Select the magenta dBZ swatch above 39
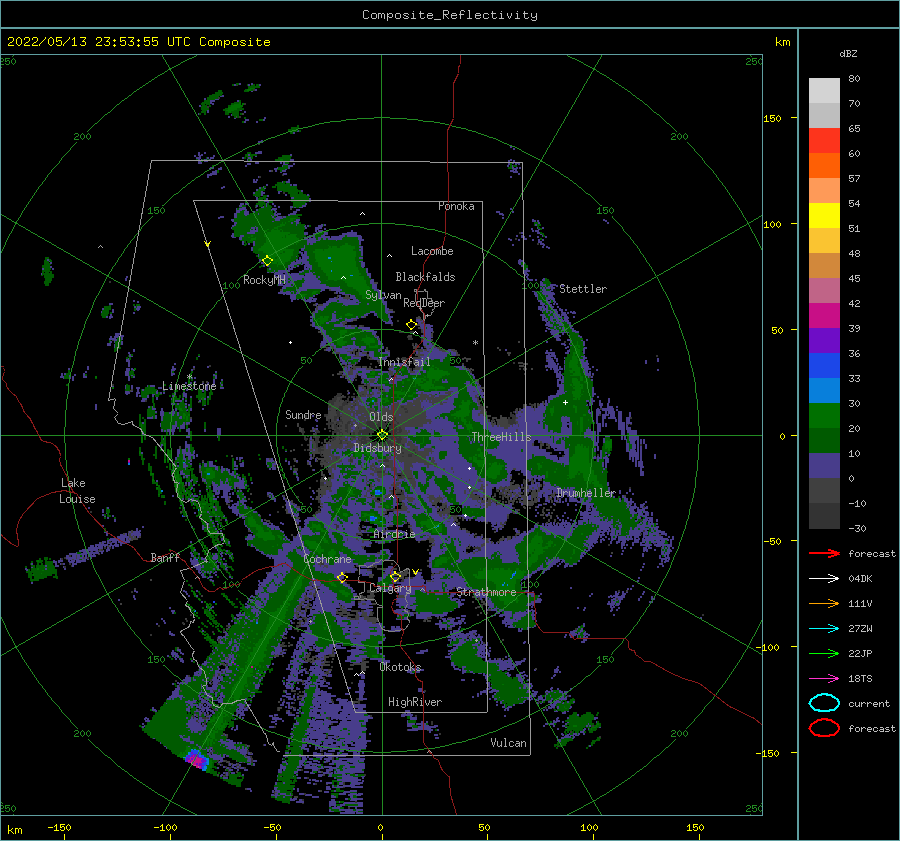The image size is (900, 841). click(x=824, y=316)
